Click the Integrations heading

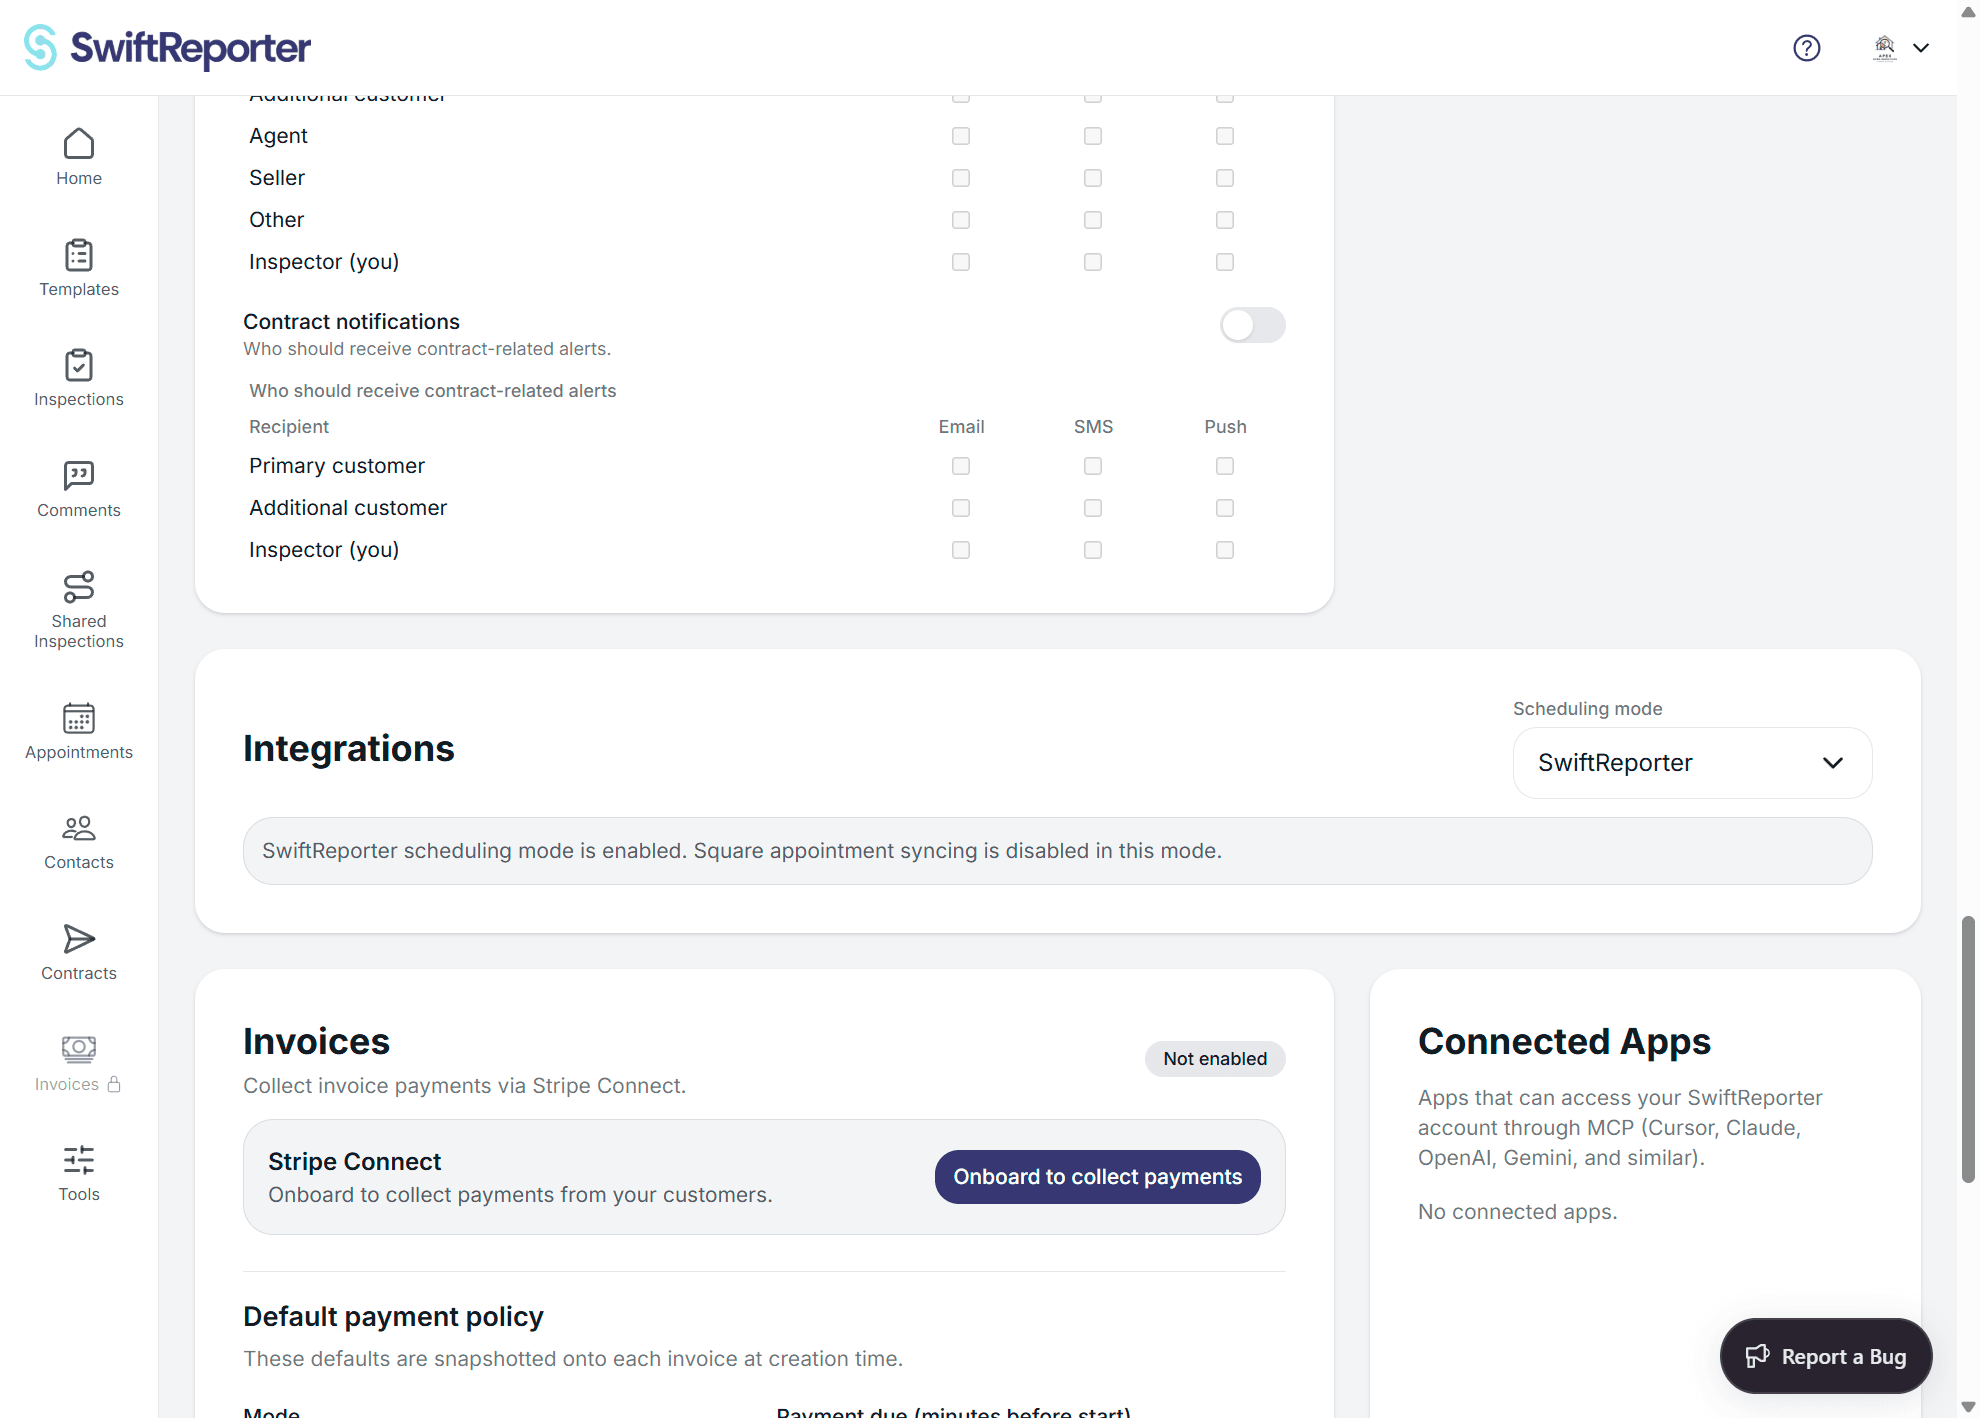(x=348, y=749)
